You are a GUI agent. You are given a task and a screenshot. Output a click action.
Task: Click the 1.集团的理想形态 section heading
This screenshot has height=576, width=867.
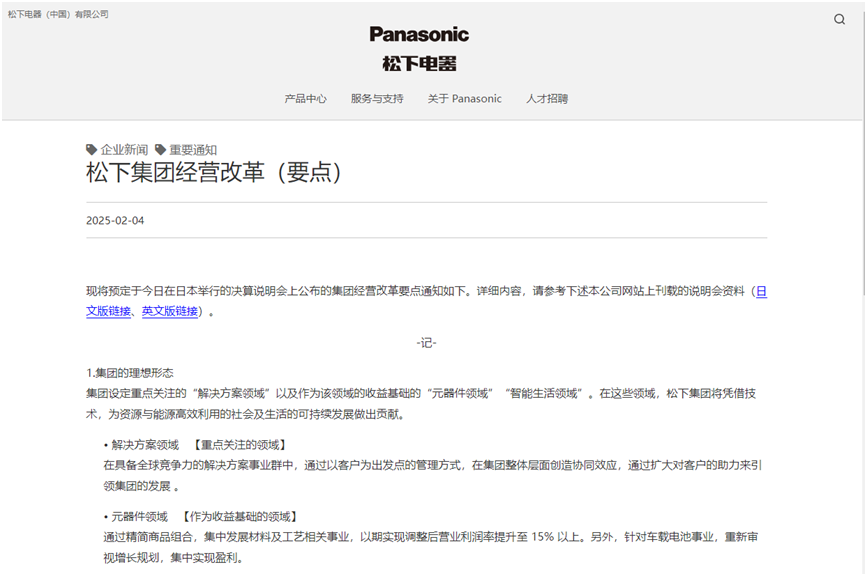tap(130, 373)
